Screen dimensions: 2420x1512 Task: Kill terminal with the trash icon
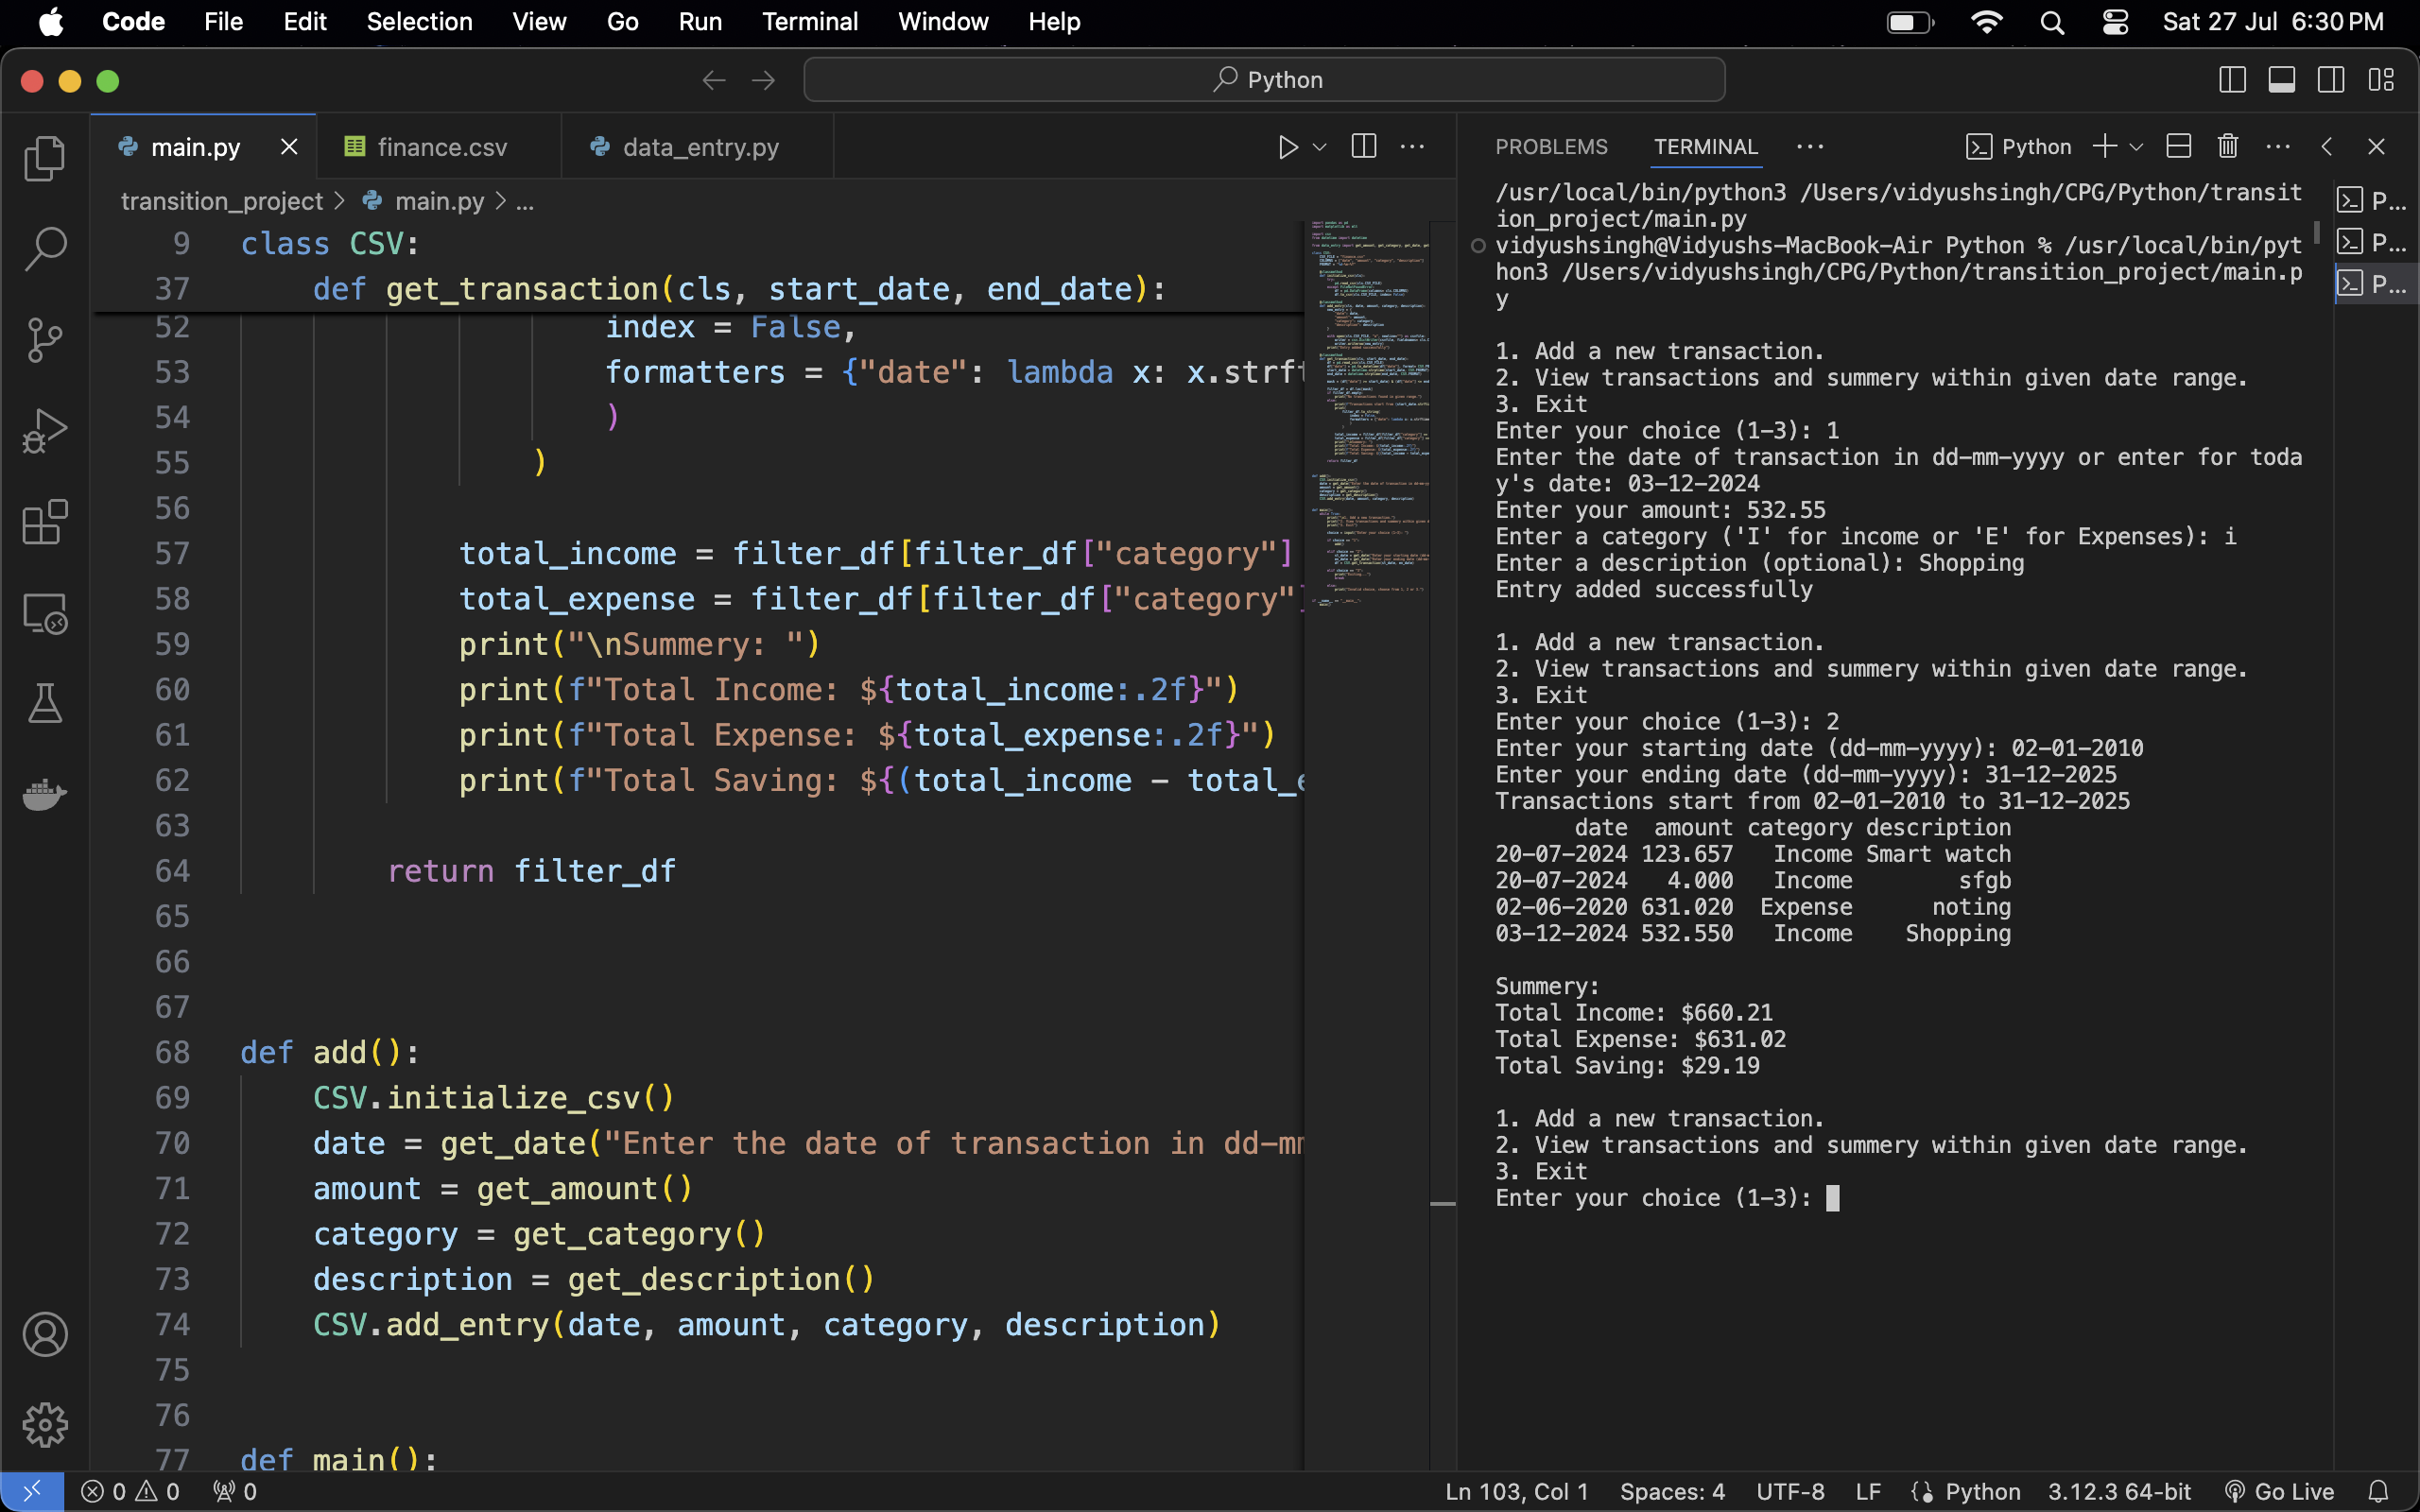click(2227, 147)
